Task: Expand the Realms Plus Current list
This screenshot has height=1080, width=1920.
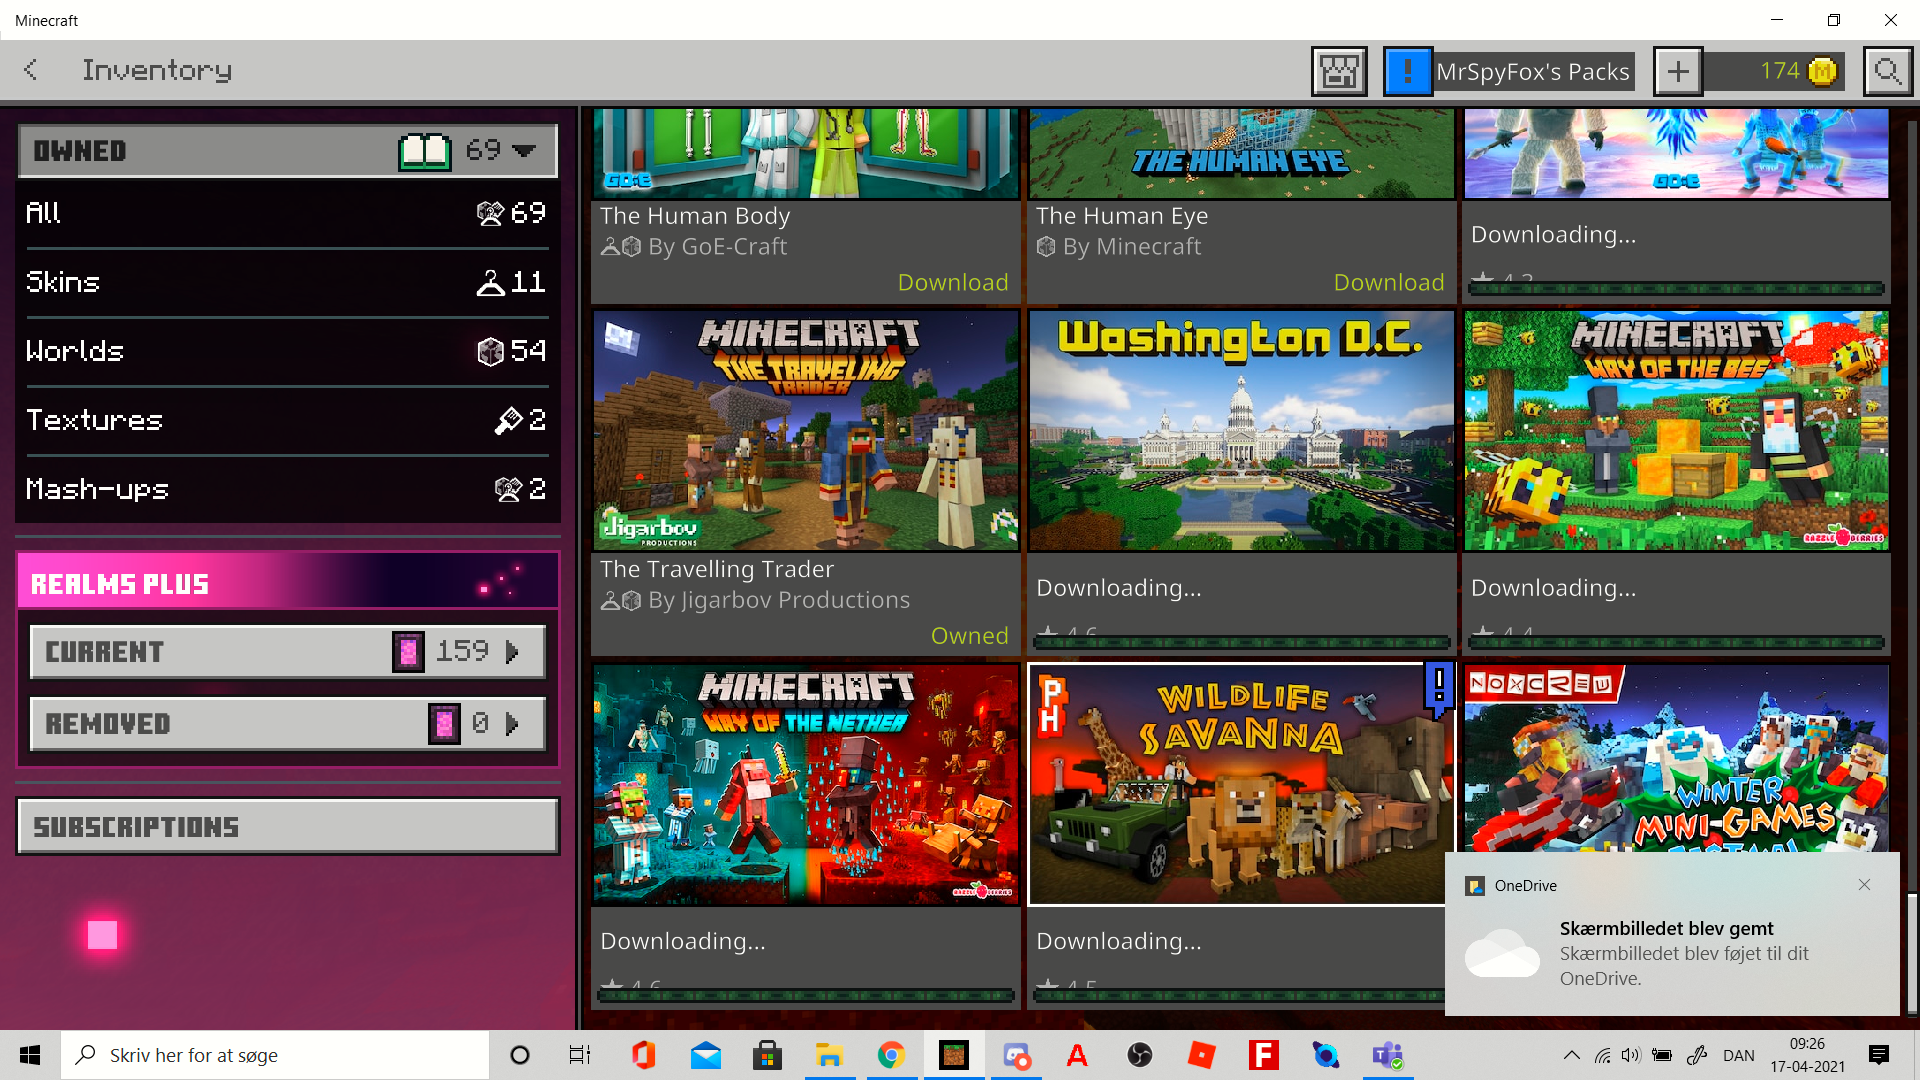Action: [287, 652]
